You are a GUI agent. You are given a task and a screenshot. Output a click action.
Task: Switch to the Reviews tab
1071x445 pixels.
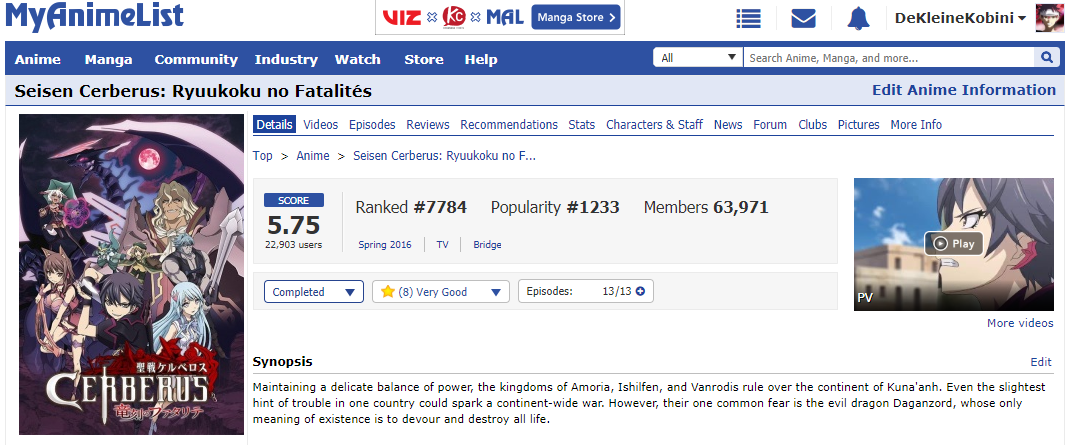(428, 124)
